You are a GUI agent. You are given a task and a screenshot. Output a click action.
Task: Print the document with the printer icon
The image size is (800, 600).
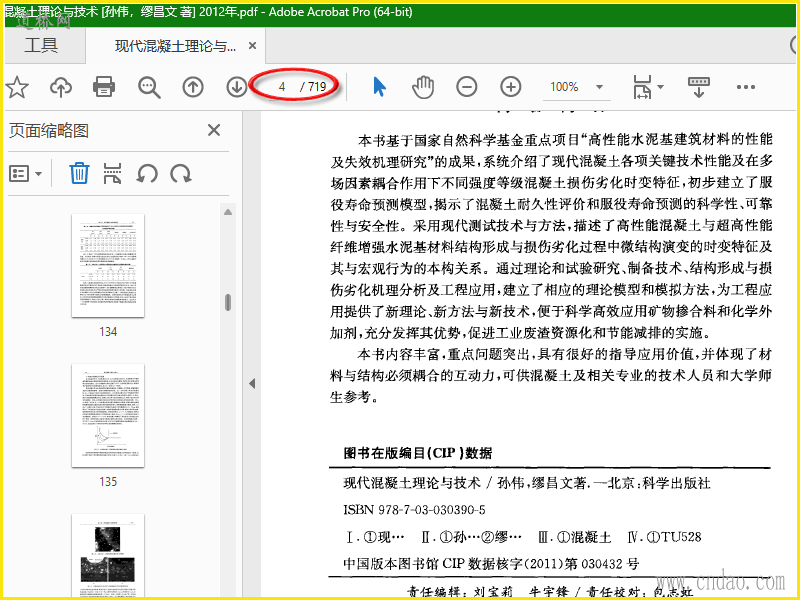click(104, 87)
